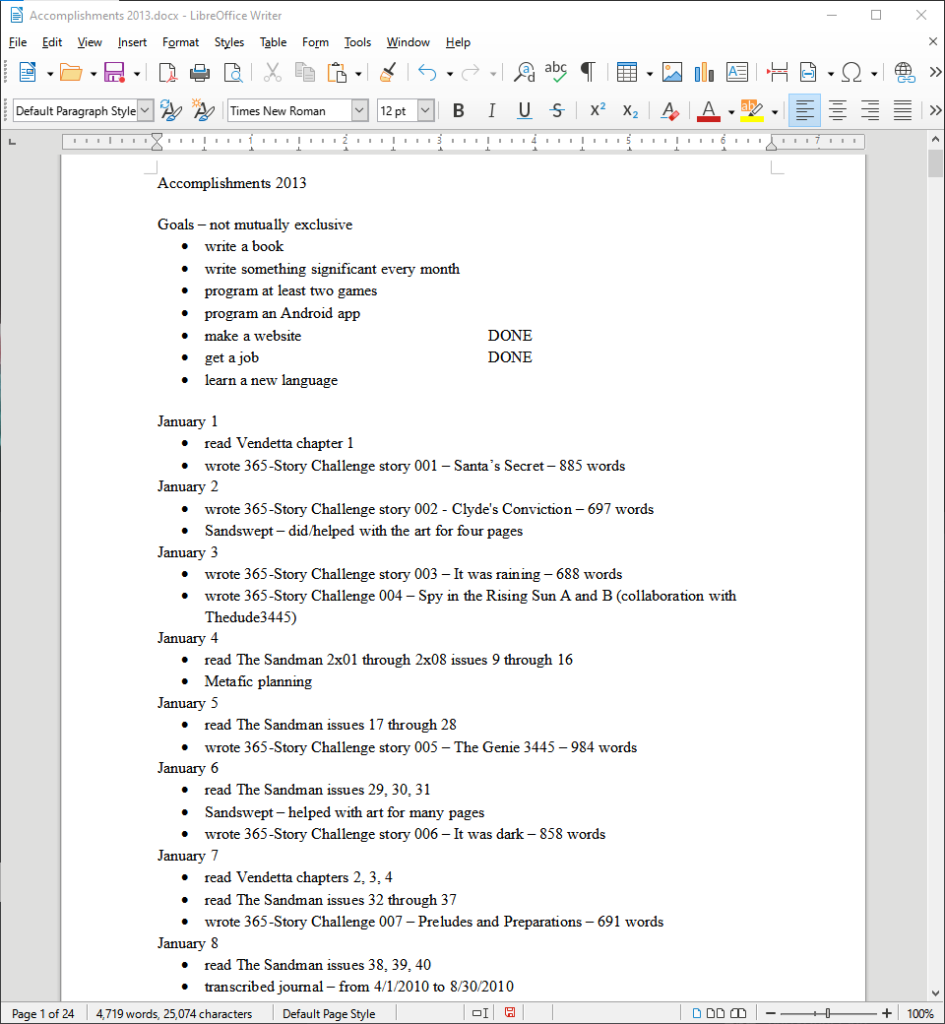Click the document-modified save indicator in status bar
The image size is (945, 1024).
[510, 1012]
